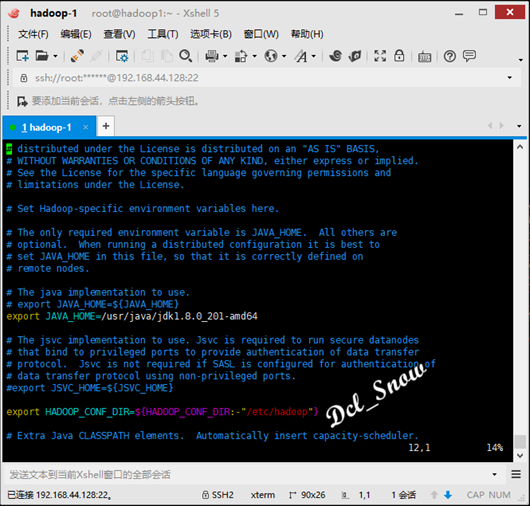
Task: Expand toolbar overflow options arrow
Action: 521,60
